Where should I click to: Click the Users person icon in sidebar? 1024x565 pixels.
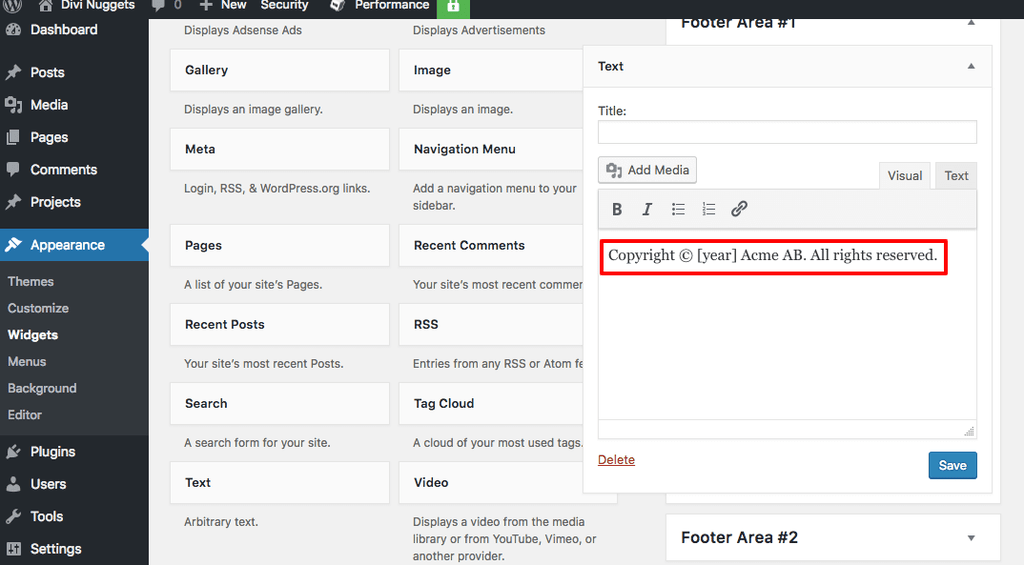(x=13, y=484)
